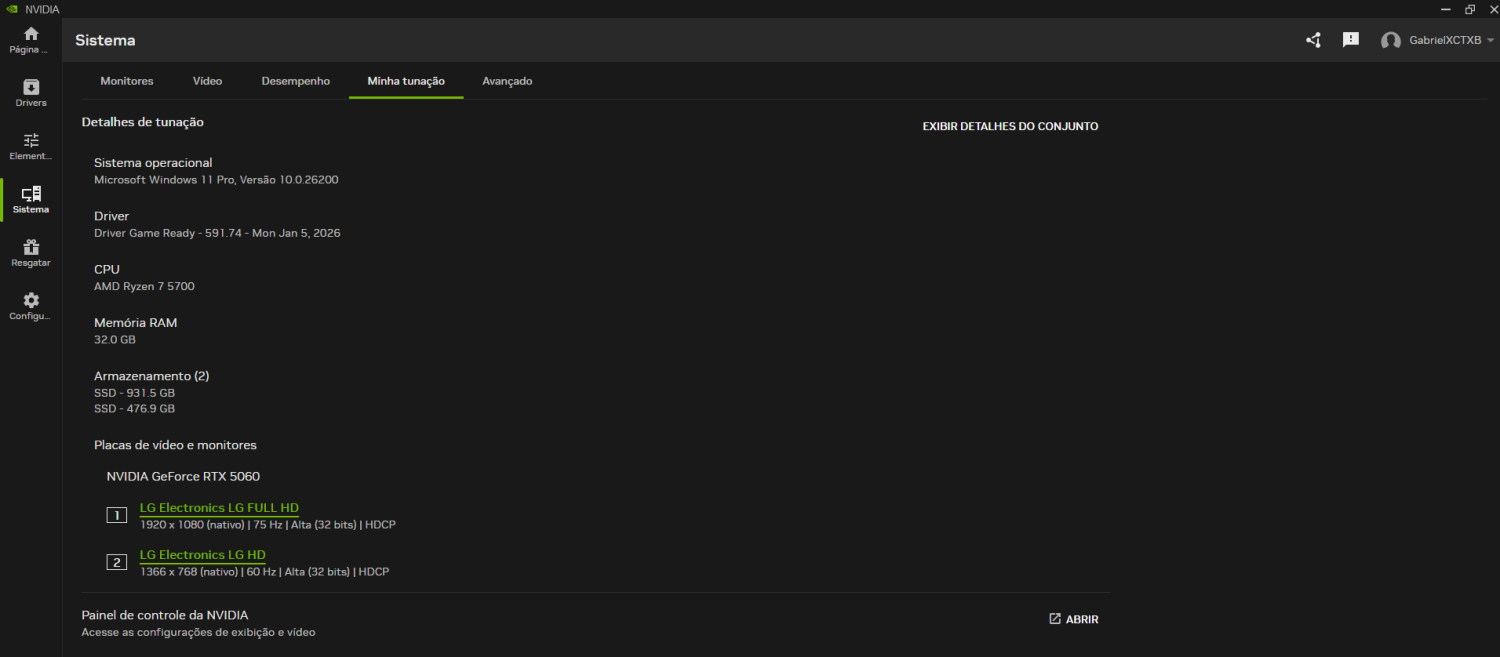Switch to the Monitores tab
The image size is (1500, 657).
click(x=126, y=81)
